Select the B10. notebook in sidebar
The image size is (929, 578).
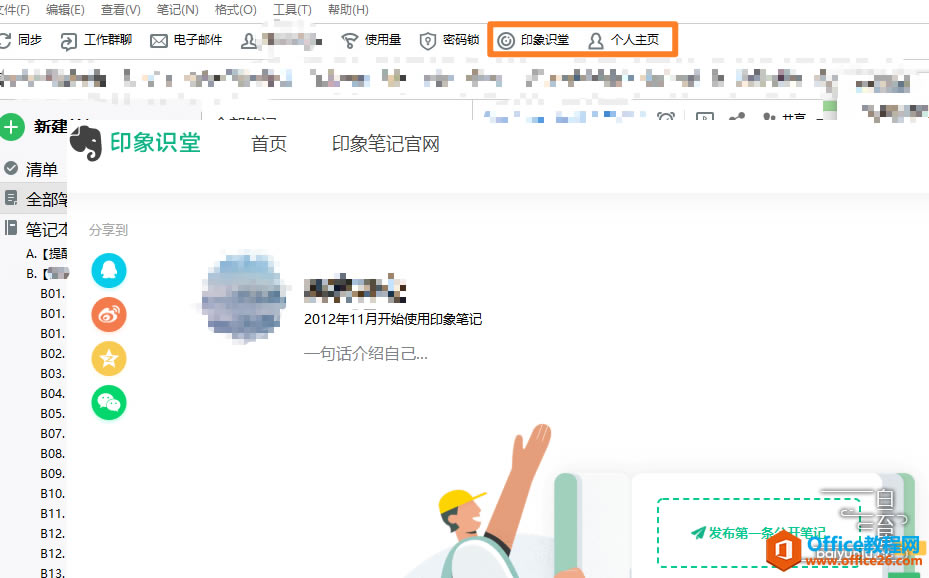[53, 494]
